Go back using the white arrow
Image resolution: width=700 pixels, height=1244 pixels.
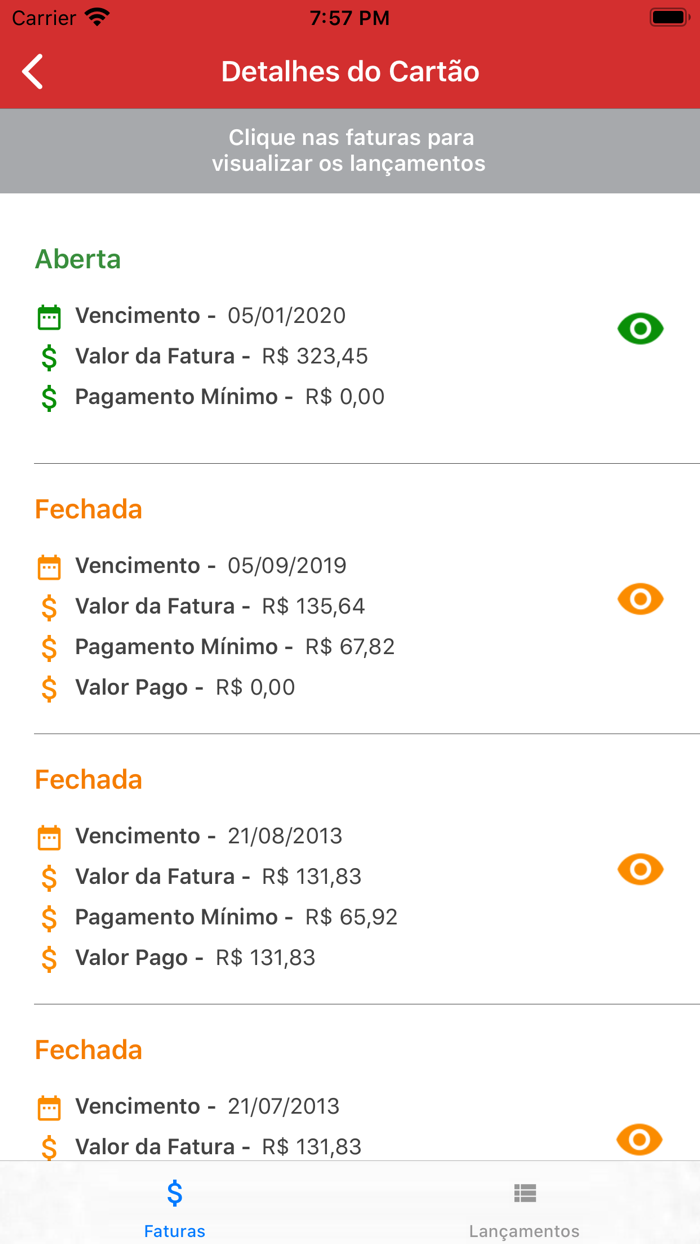(32, 71)
